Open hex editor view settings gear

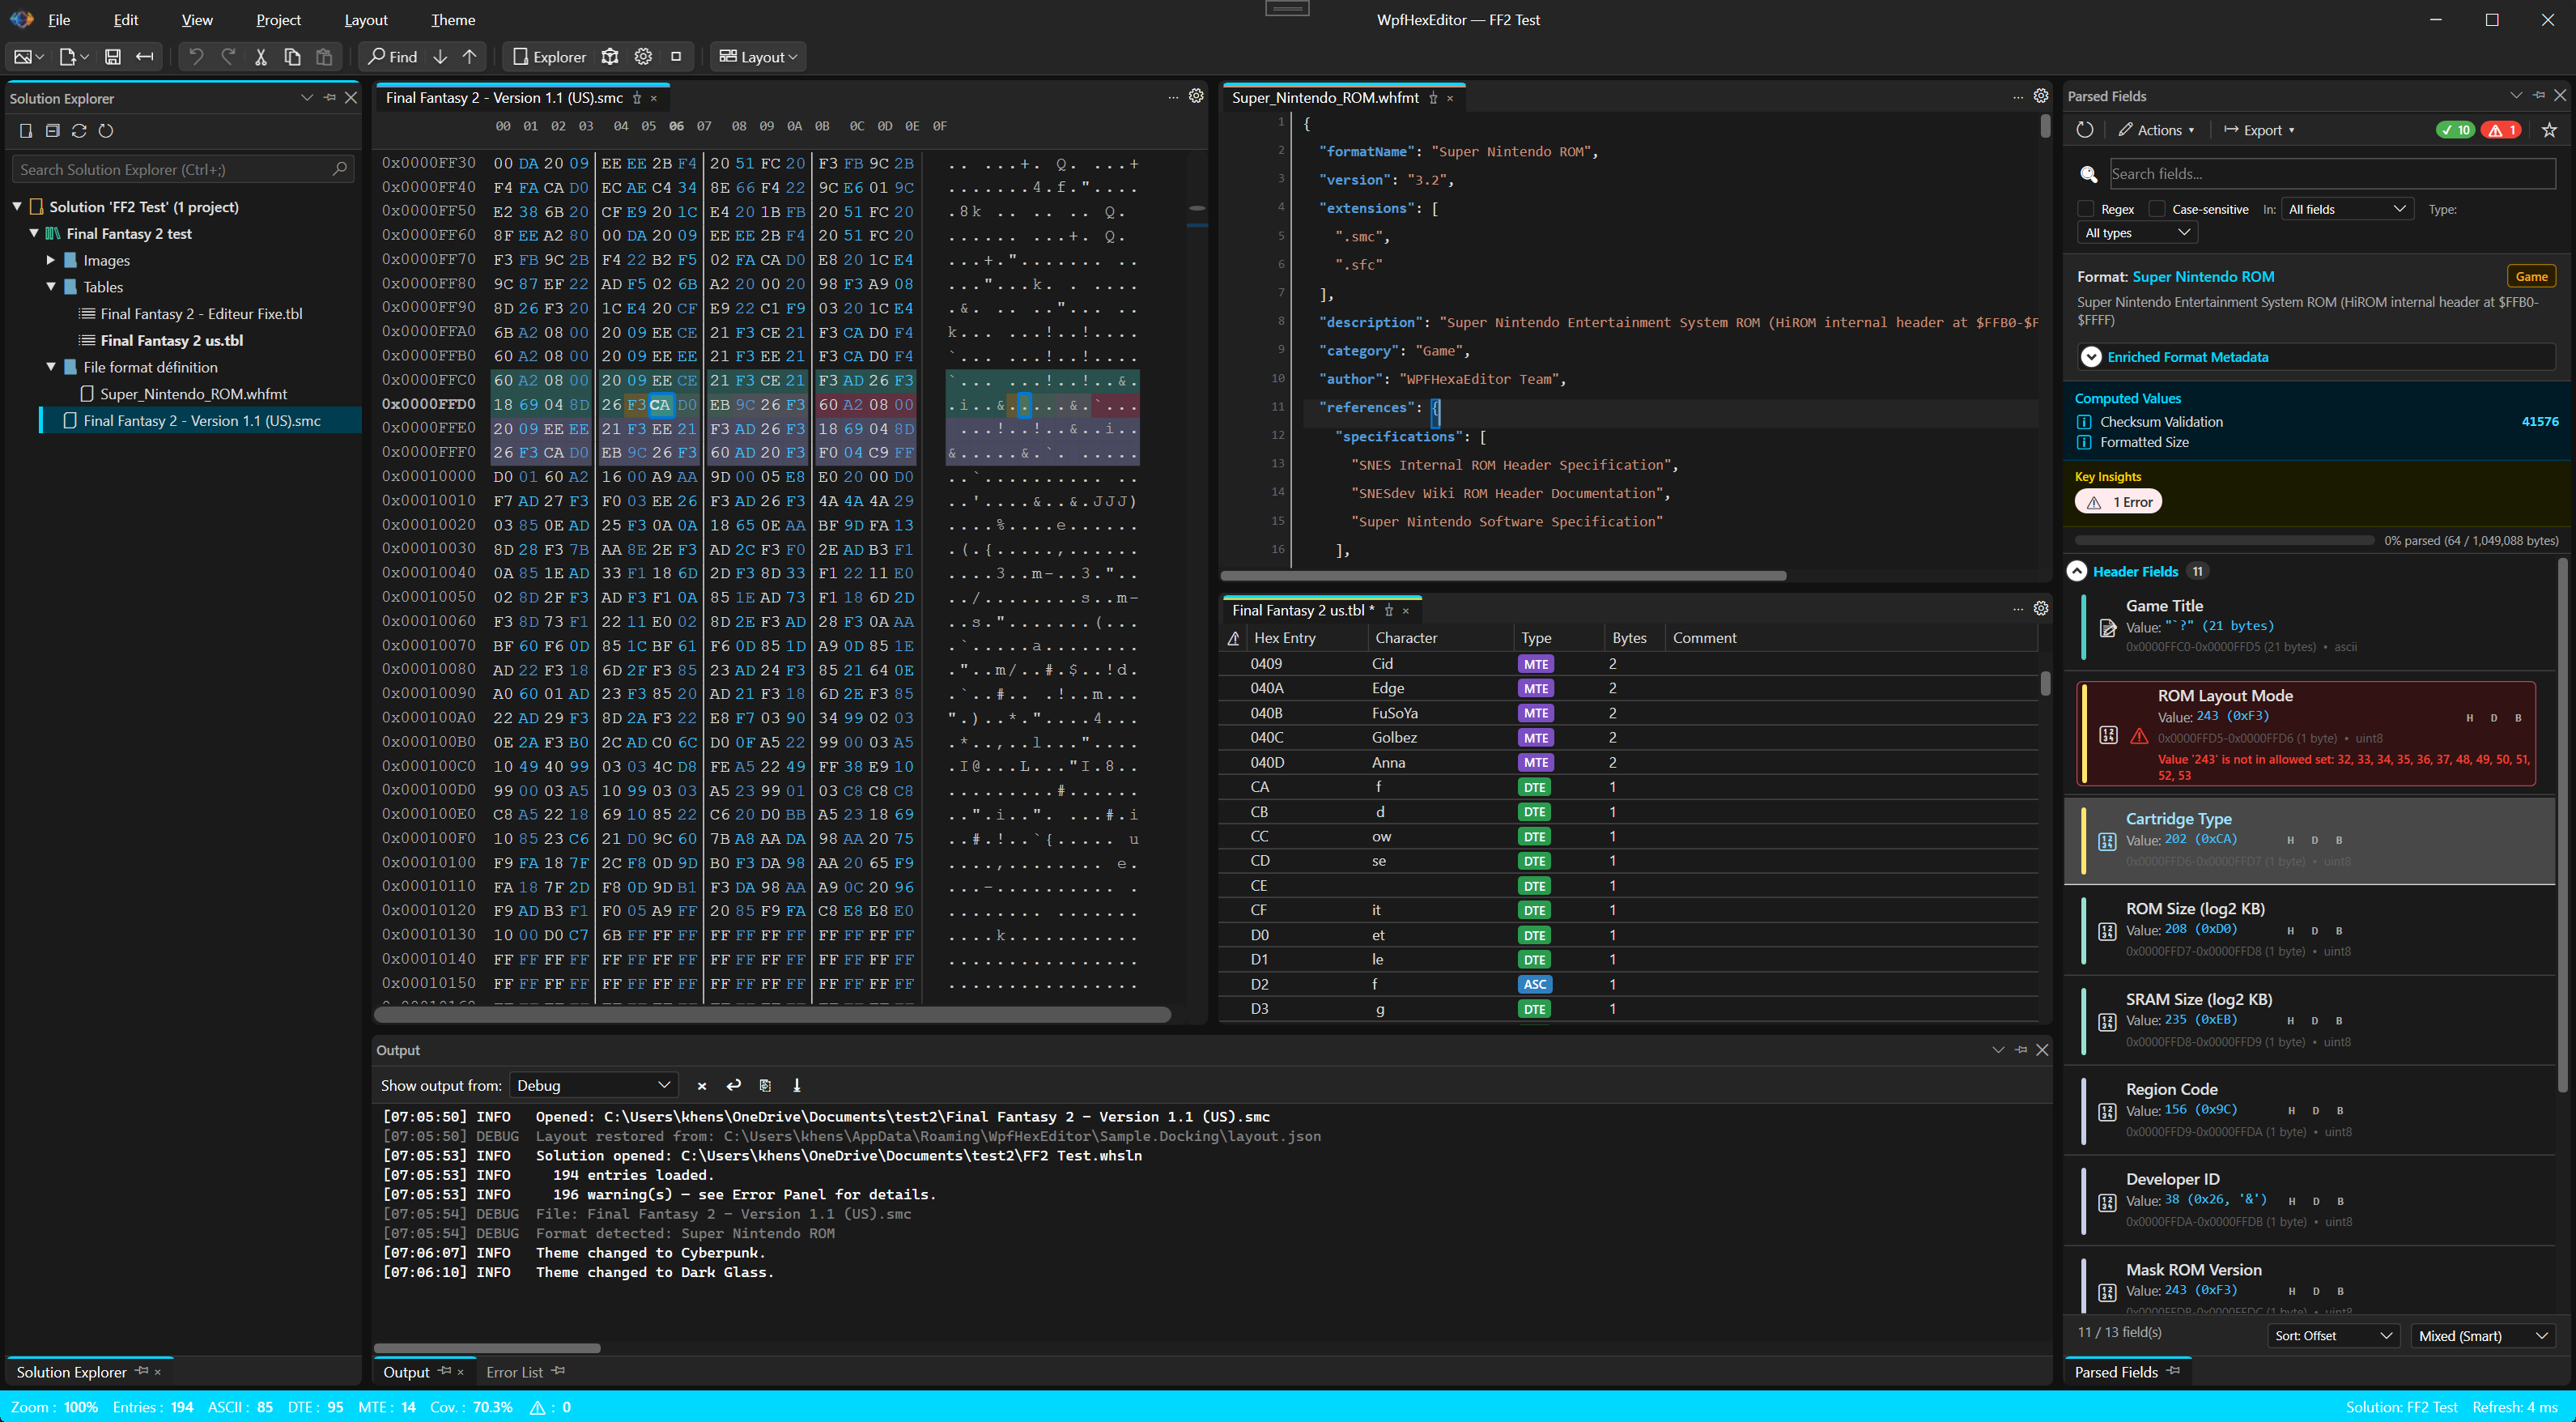click(x=1196, y=96)
